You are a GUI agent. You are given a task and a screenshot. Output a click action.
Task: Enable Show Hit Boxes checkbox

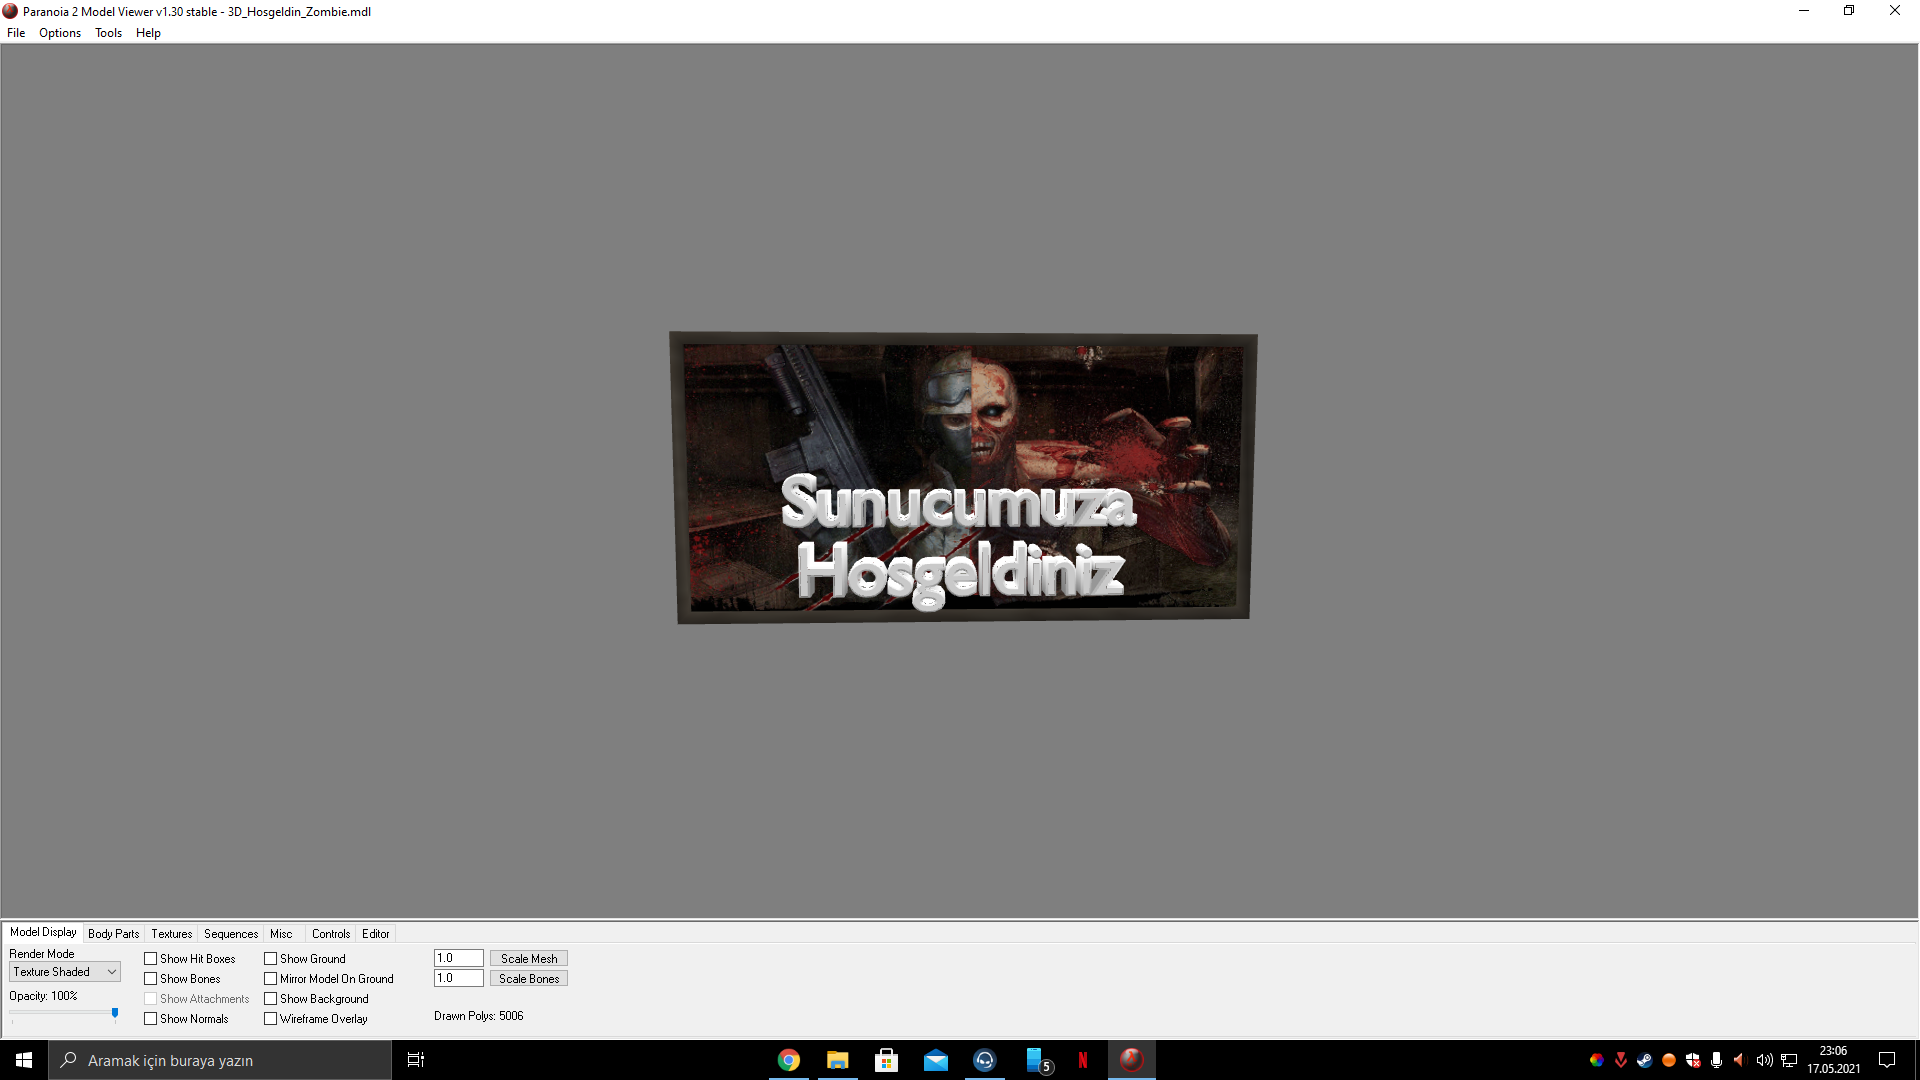click(151, 959)
